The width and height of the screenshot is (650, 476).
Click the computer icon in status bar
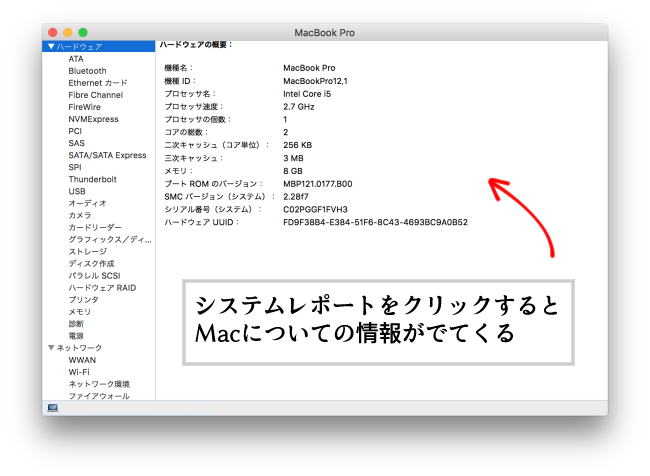click(x=53, y=408)
